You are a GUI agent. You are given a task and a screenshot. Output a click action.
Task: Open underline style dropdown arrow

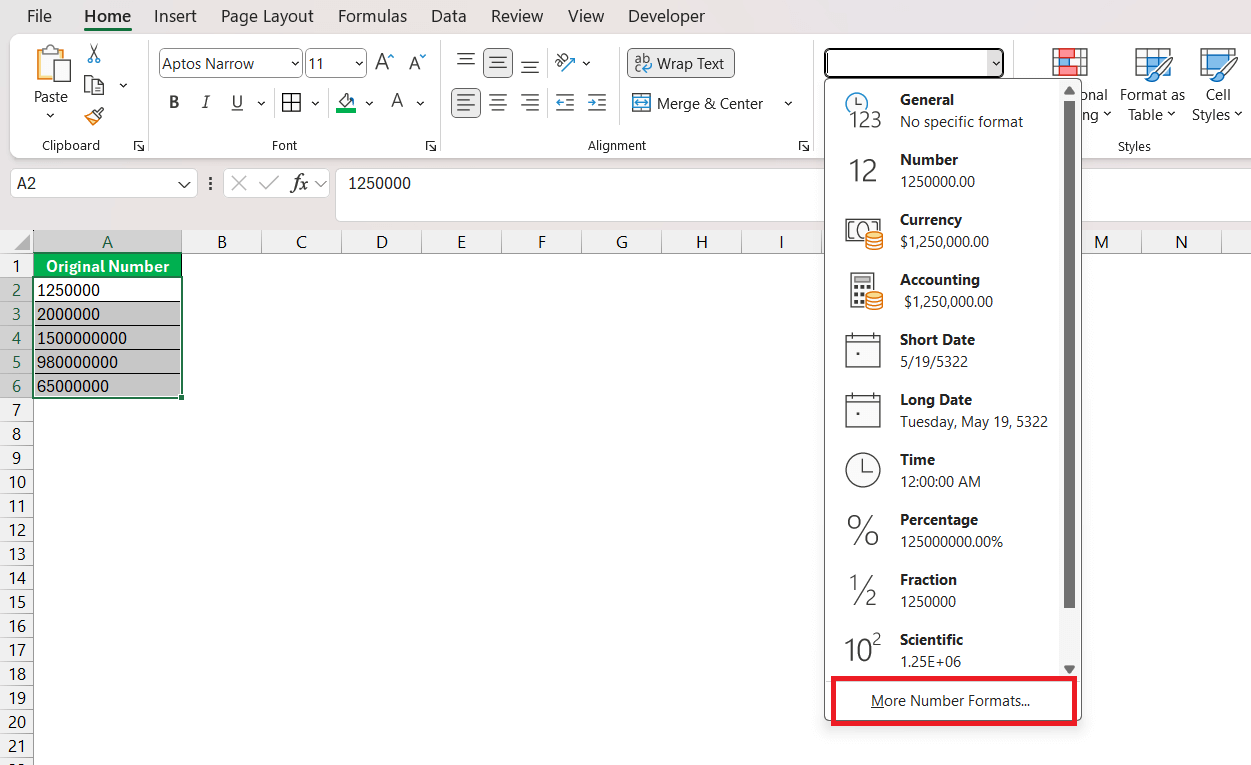tap(261, 103)
